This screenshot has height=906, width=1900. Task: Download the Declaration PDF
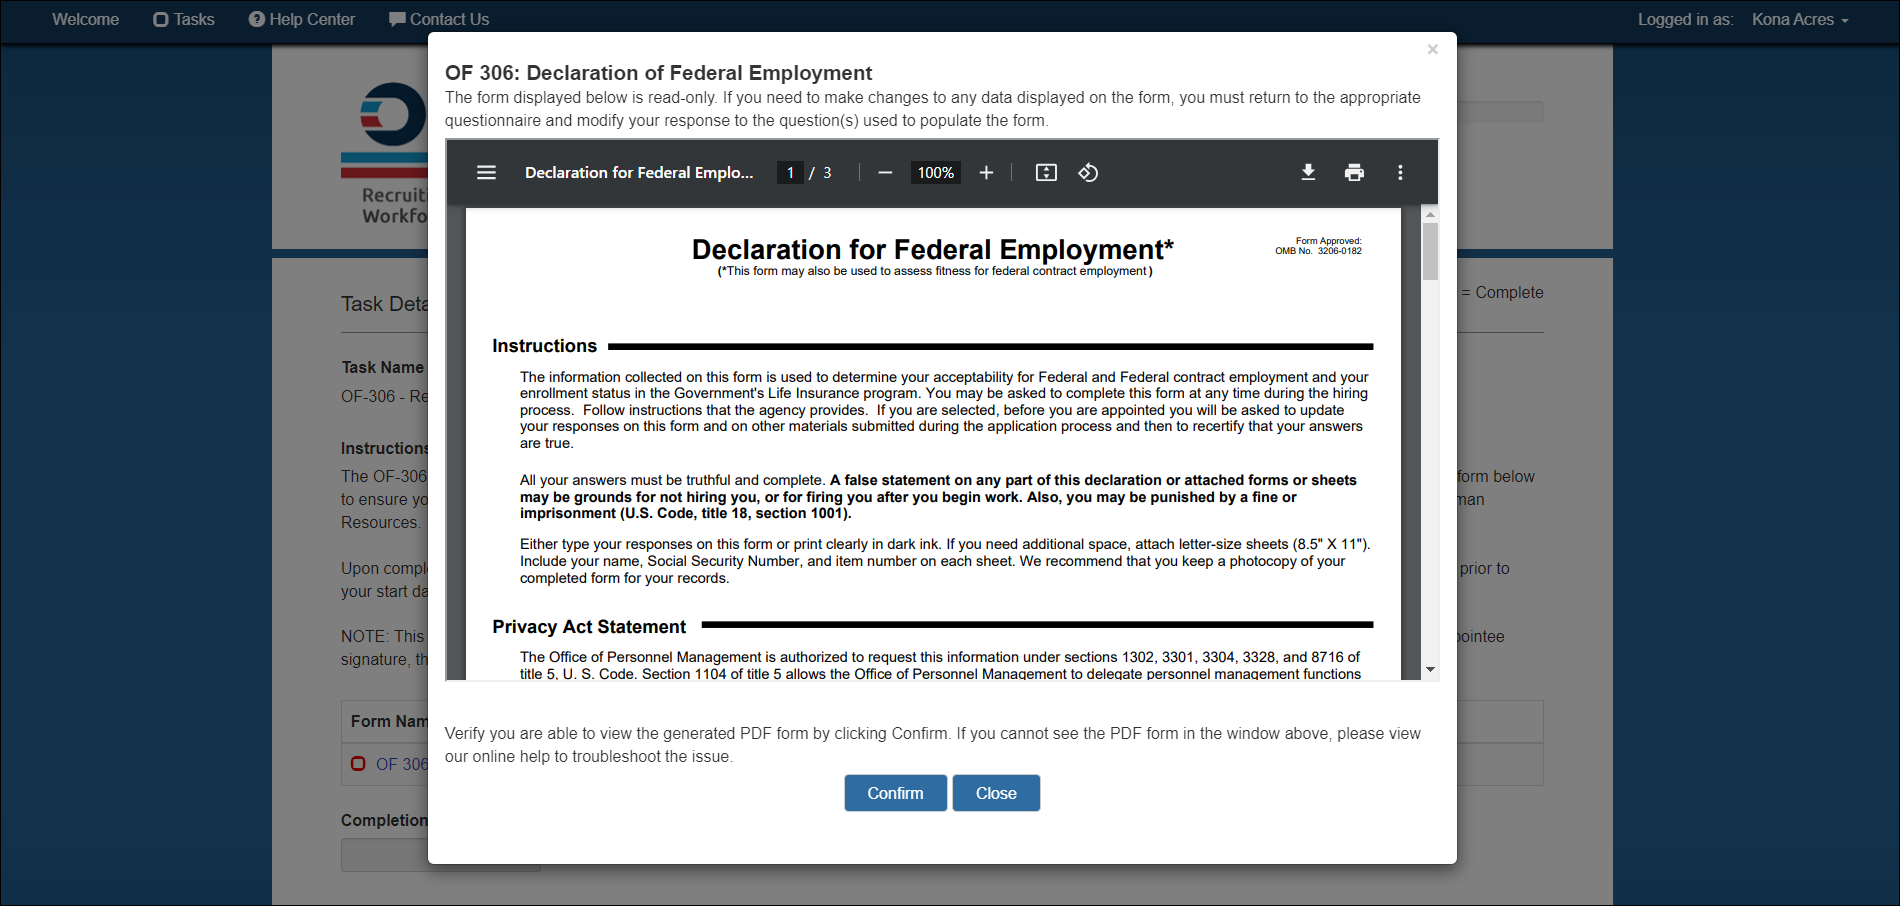tap(1308, 173)
